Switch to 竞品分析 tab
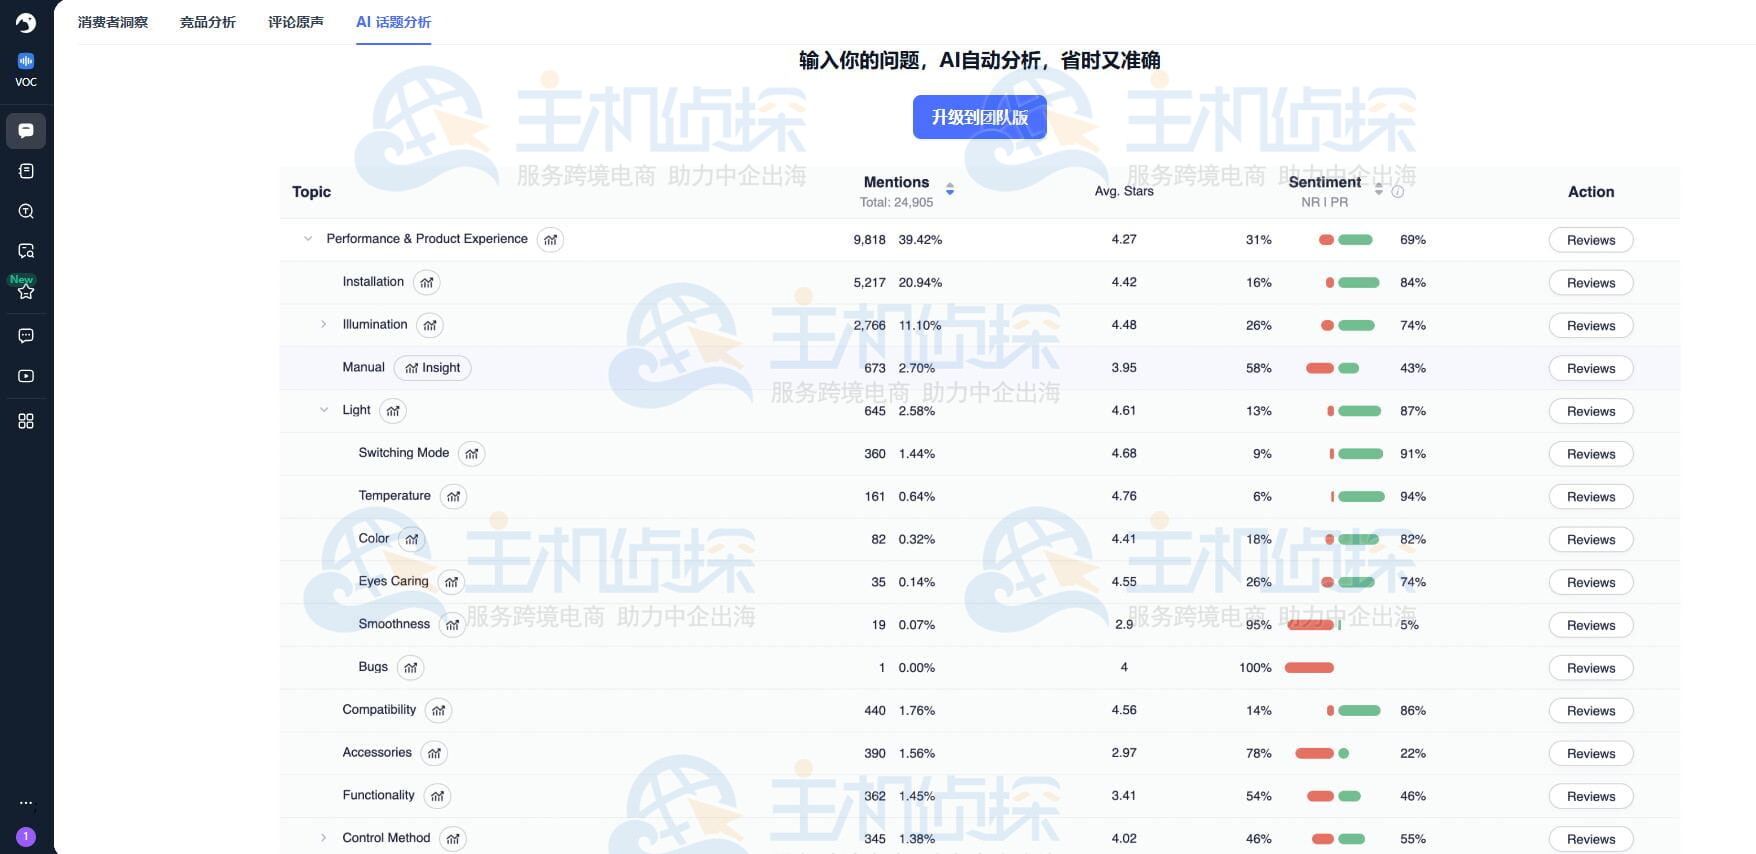Image resolution: width=1756 pixels, height=854 pixels. click(x=208, y=22)
